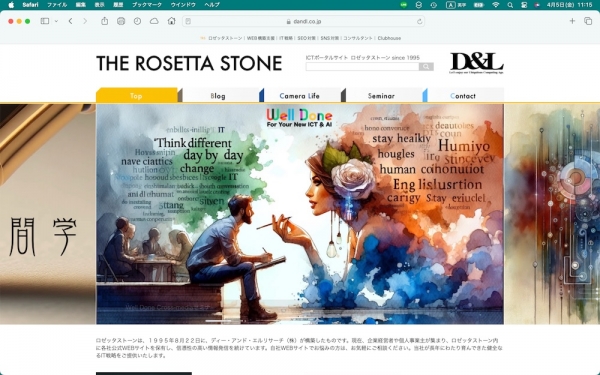Screen dimensions: 600x375
Task: Toggle the Safari sidebar
Action: coord(45,21)
